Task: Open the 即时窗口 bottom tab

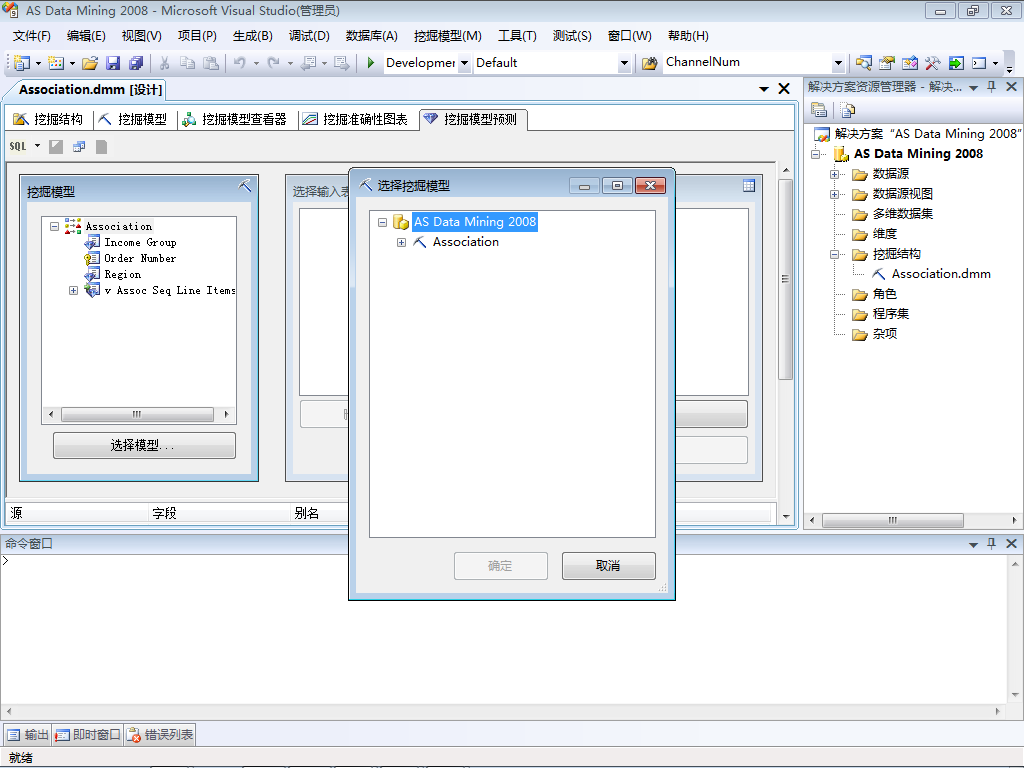Action: click(x=88, y=735)
